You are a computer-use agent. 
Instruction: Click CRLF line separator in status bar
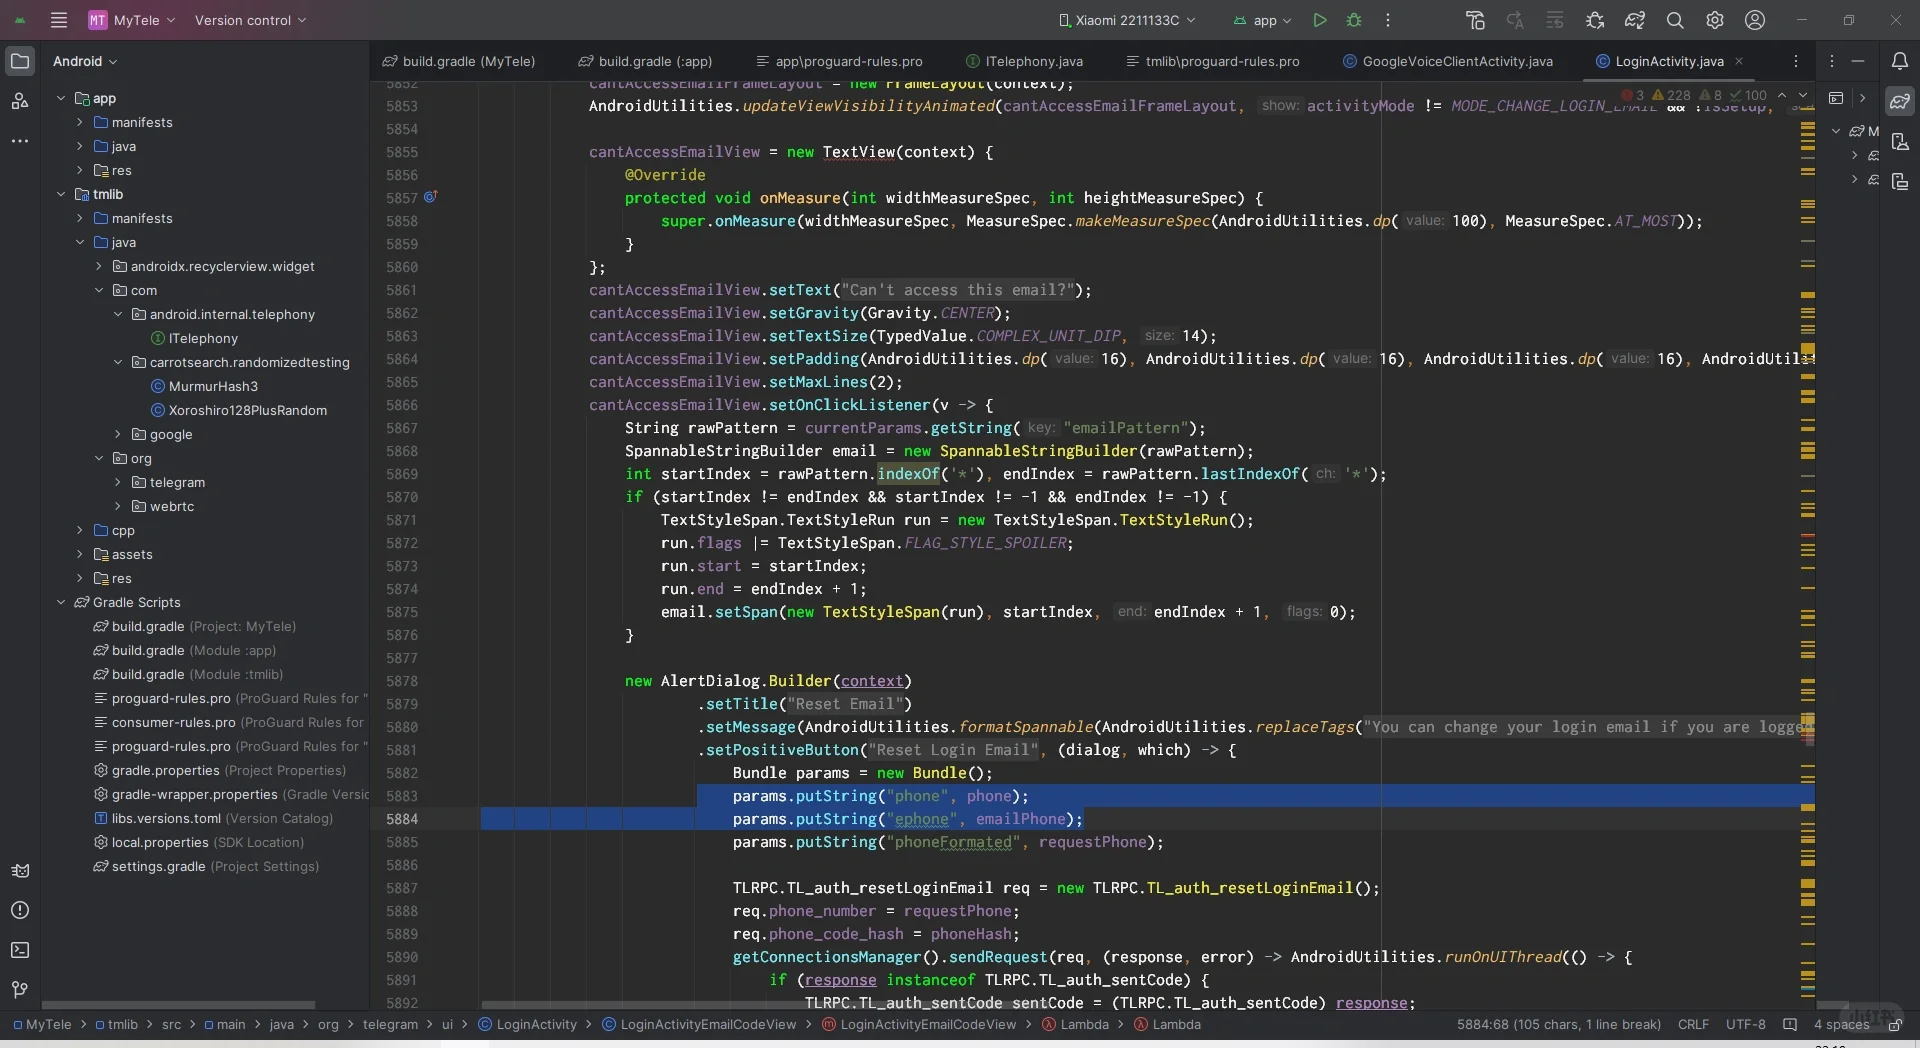coord(1693,1025)
